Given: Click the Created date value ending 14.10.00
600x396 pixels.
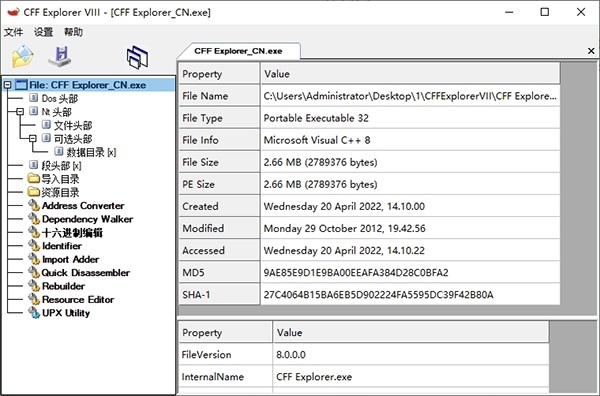Looking at the screenshot, I should [344, 206].
